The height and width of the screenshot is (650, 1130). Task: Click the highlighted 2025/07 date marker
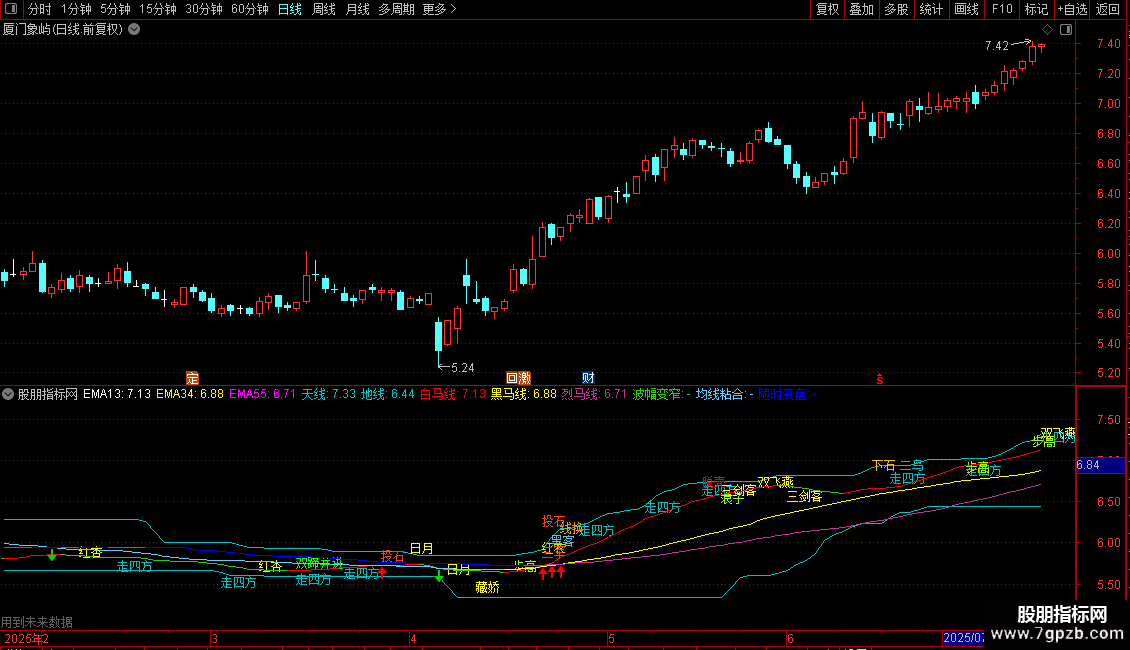[x=964, y=638]
